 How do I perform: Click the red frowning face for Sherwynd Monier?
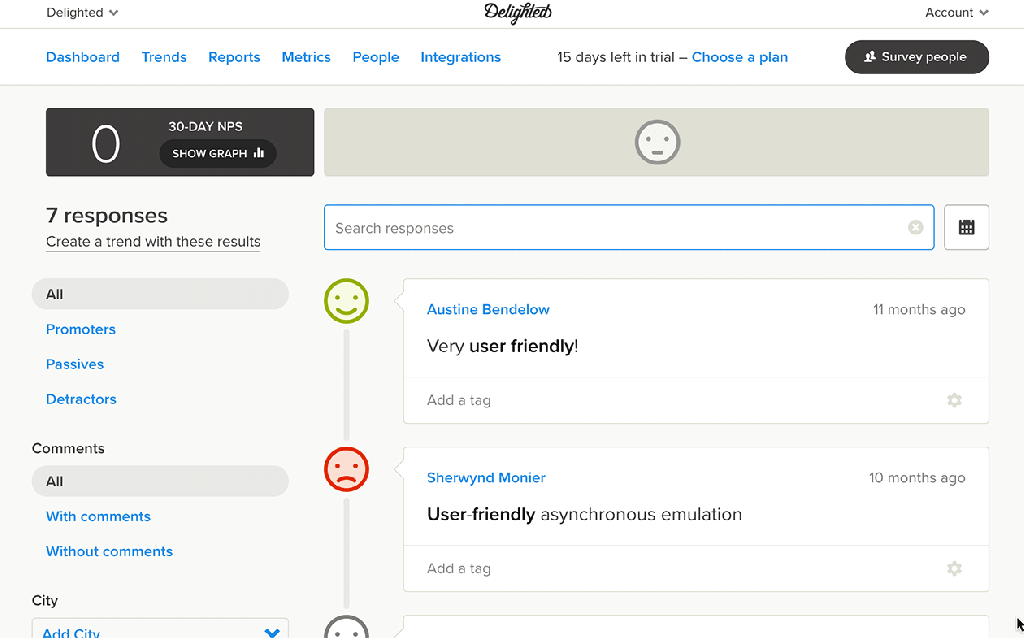347,470
